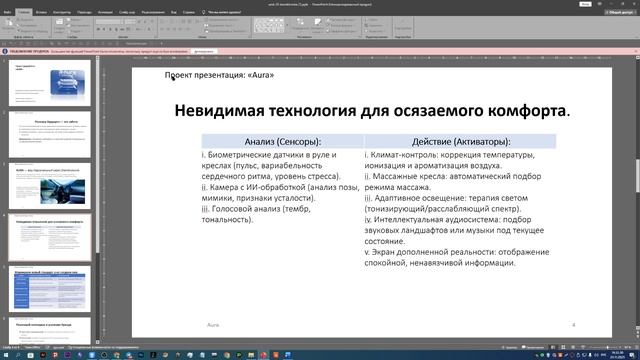Viewport: 640px width, 360px height.
Task: Select slide 5 thumbnail with blue table
Action: pyautogui.click(x=50, y=289)
